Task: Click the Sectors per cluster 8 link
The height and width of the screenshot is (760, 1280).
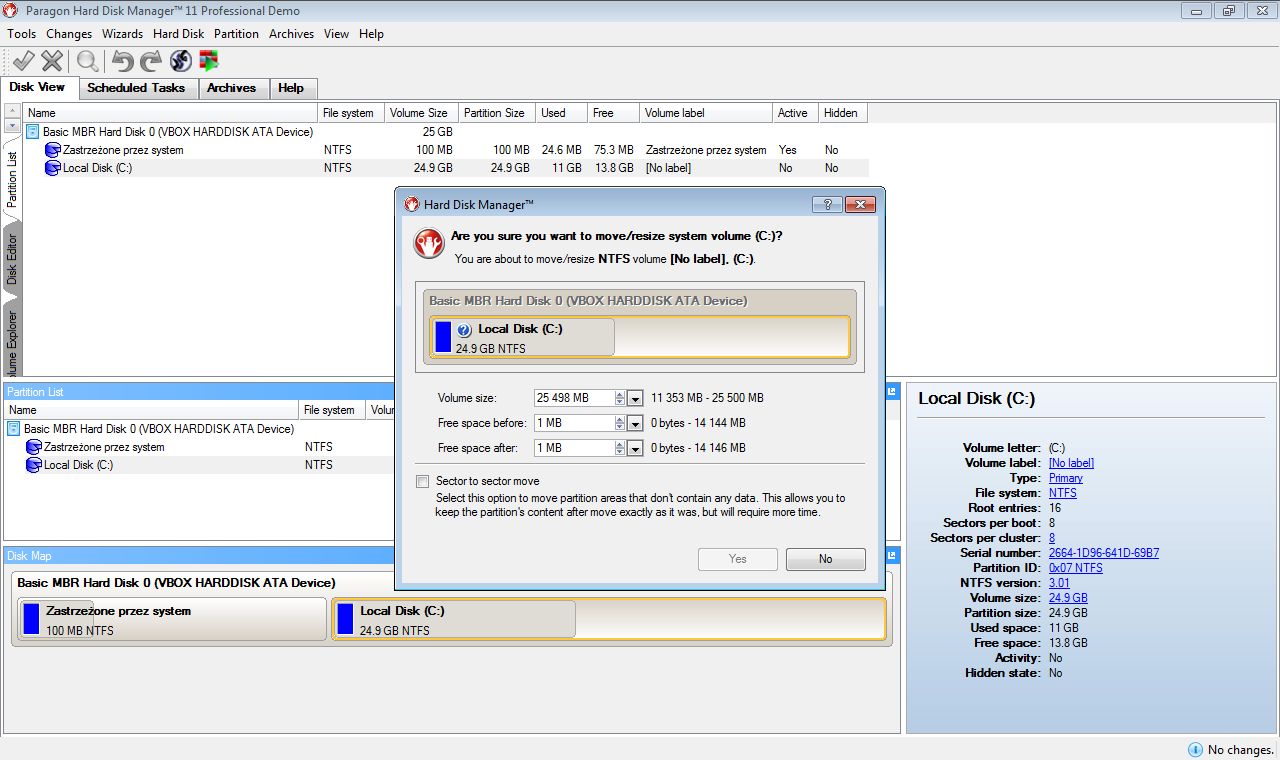Action: tap(1052, 538)
